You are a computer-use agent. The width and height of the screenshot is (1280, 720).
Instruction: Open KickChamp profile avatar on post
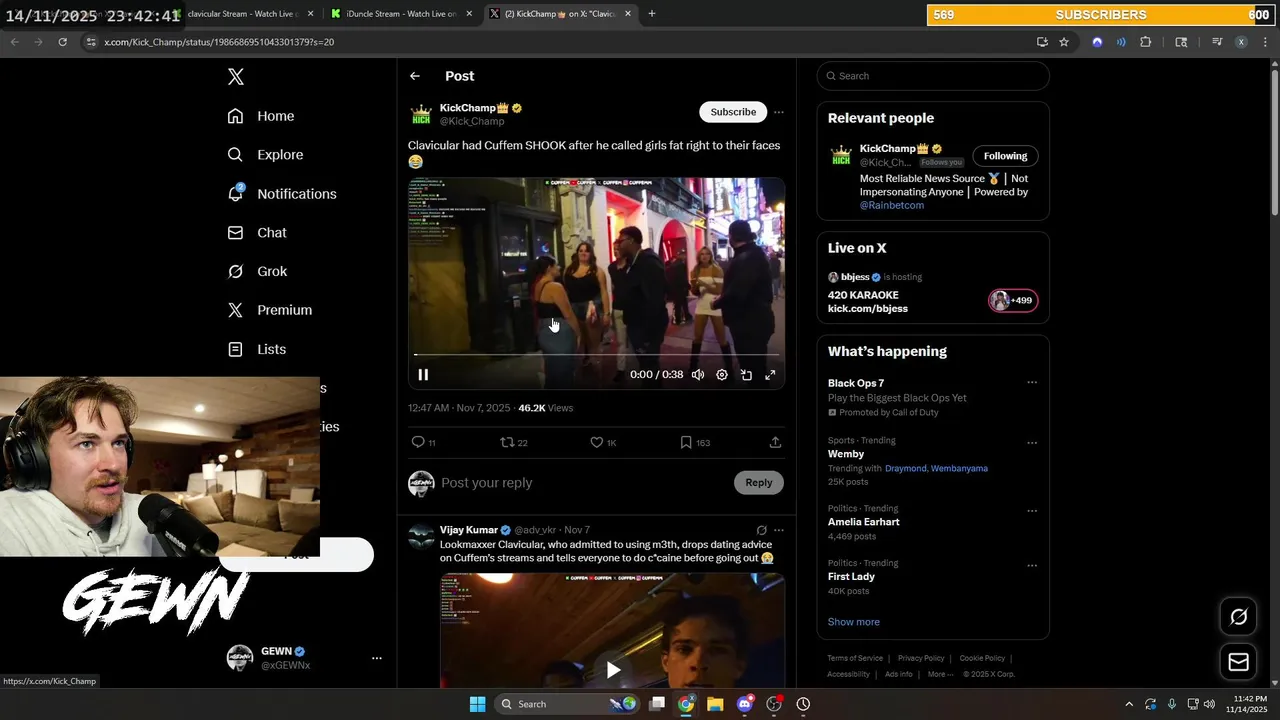click(x=421, y=114)
